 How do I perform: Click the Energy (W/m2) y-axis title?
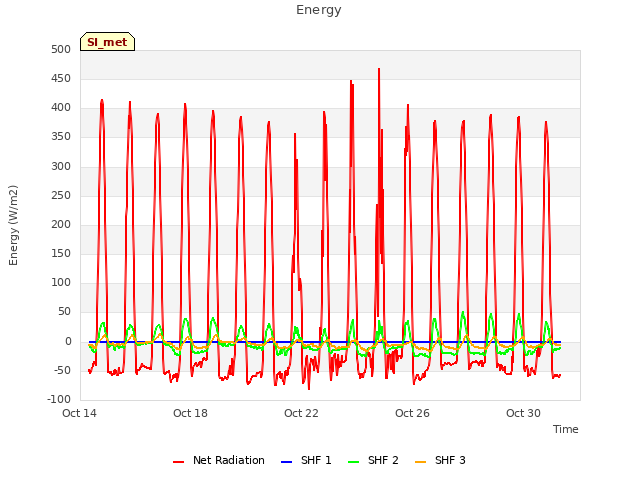(13, 225)
